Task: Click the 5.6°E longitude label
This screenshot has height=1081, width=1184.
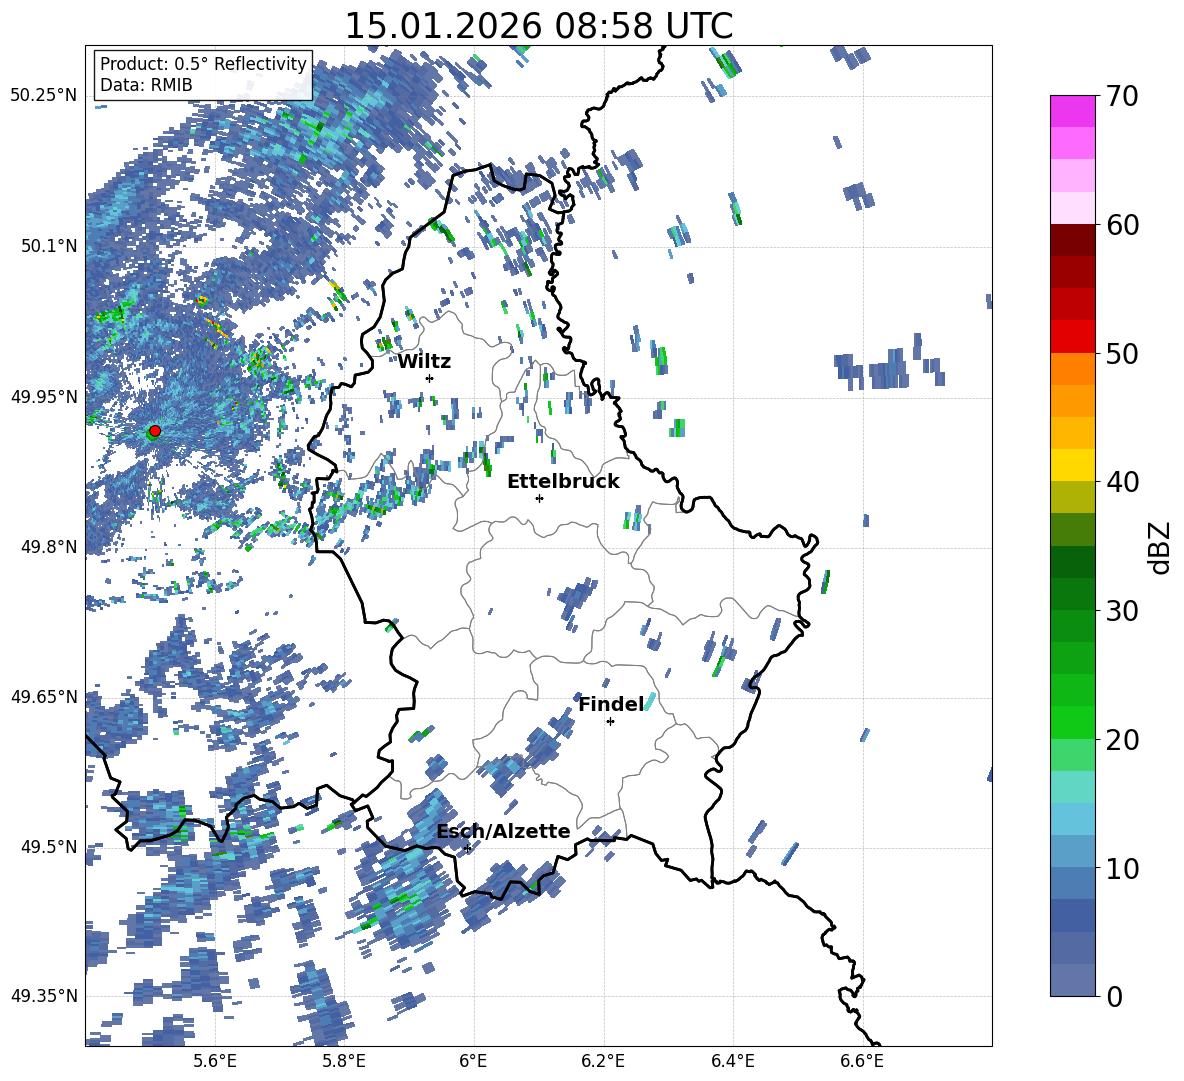Action: point(215,1061)
